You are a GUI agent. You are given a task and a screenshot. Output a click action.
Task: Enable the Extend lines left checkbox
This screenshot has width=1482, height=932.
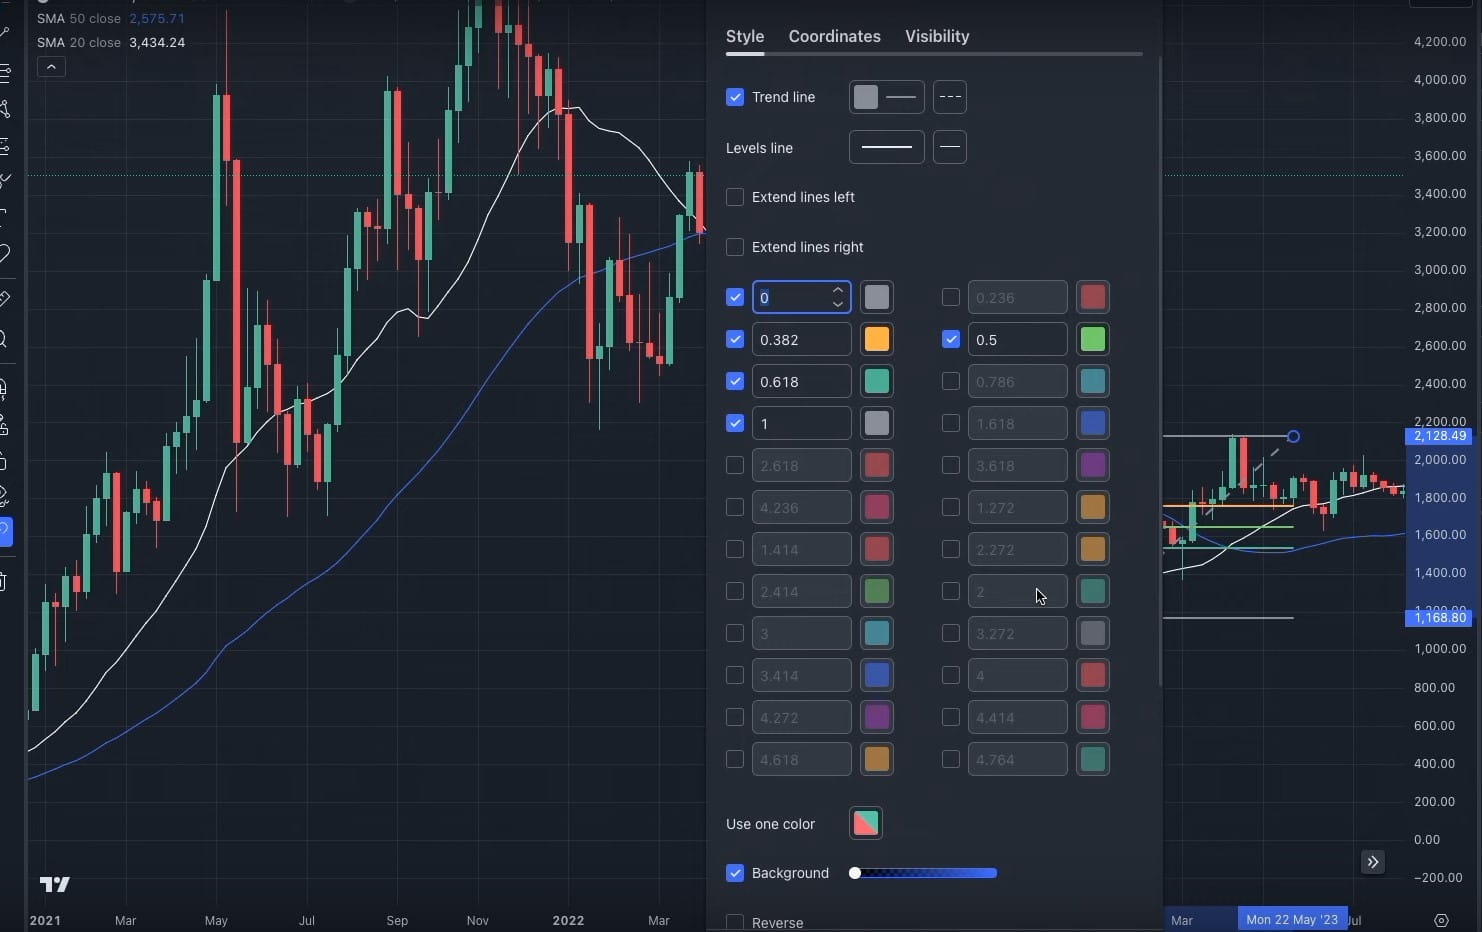click(735, 197)
